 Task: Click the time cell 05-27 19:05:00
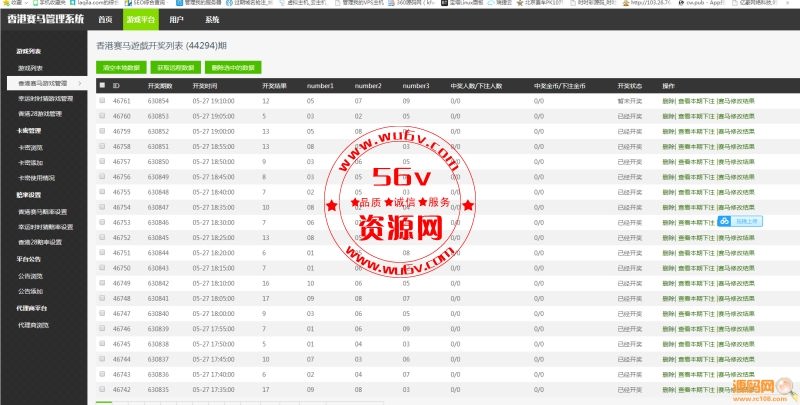click(x=213, y=116)
